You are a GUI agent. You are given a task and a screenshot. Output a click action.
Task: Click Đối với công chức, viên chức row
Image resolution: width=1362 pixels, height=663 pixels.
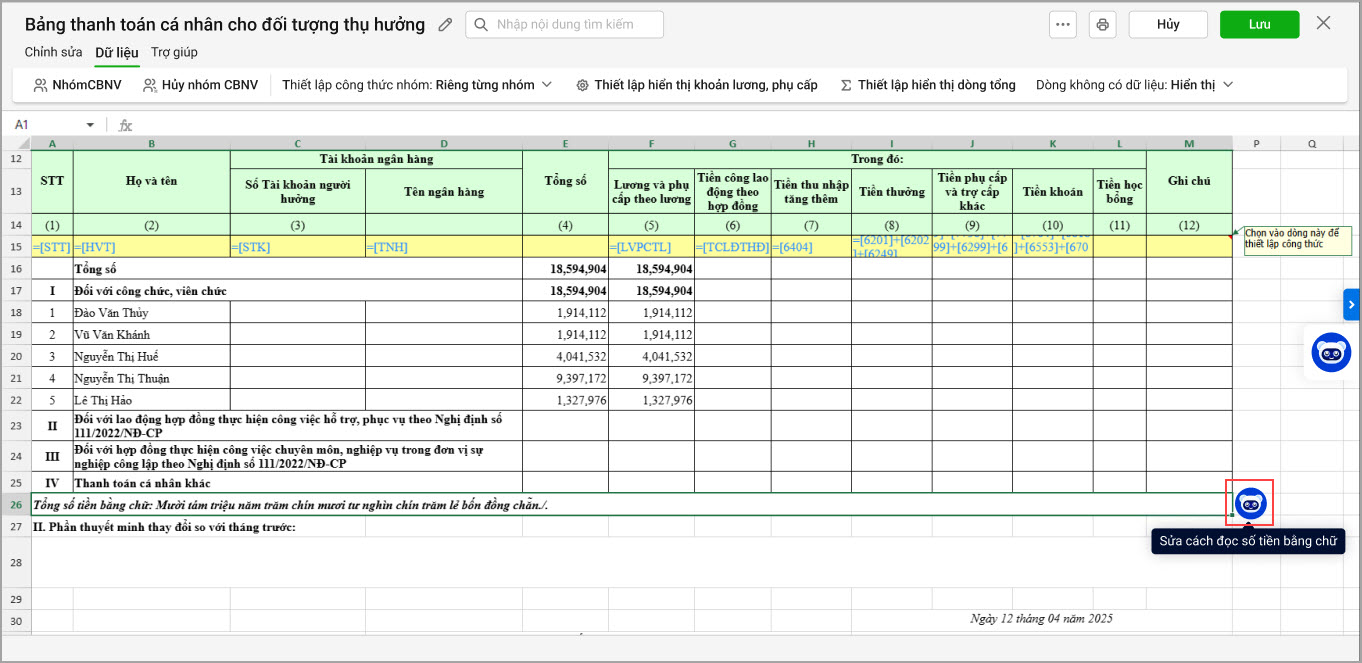(298, 291)
